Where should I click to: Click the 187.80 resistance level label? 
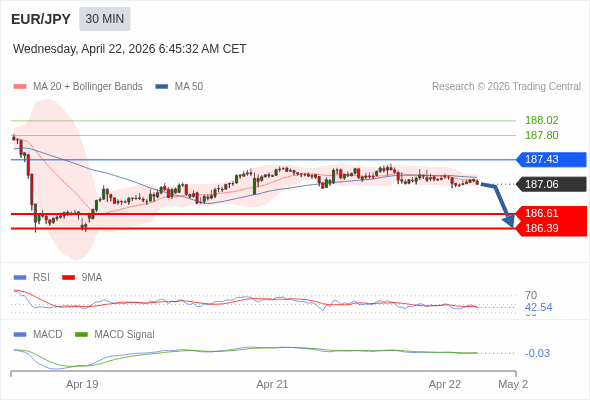[x=541, y=135]
